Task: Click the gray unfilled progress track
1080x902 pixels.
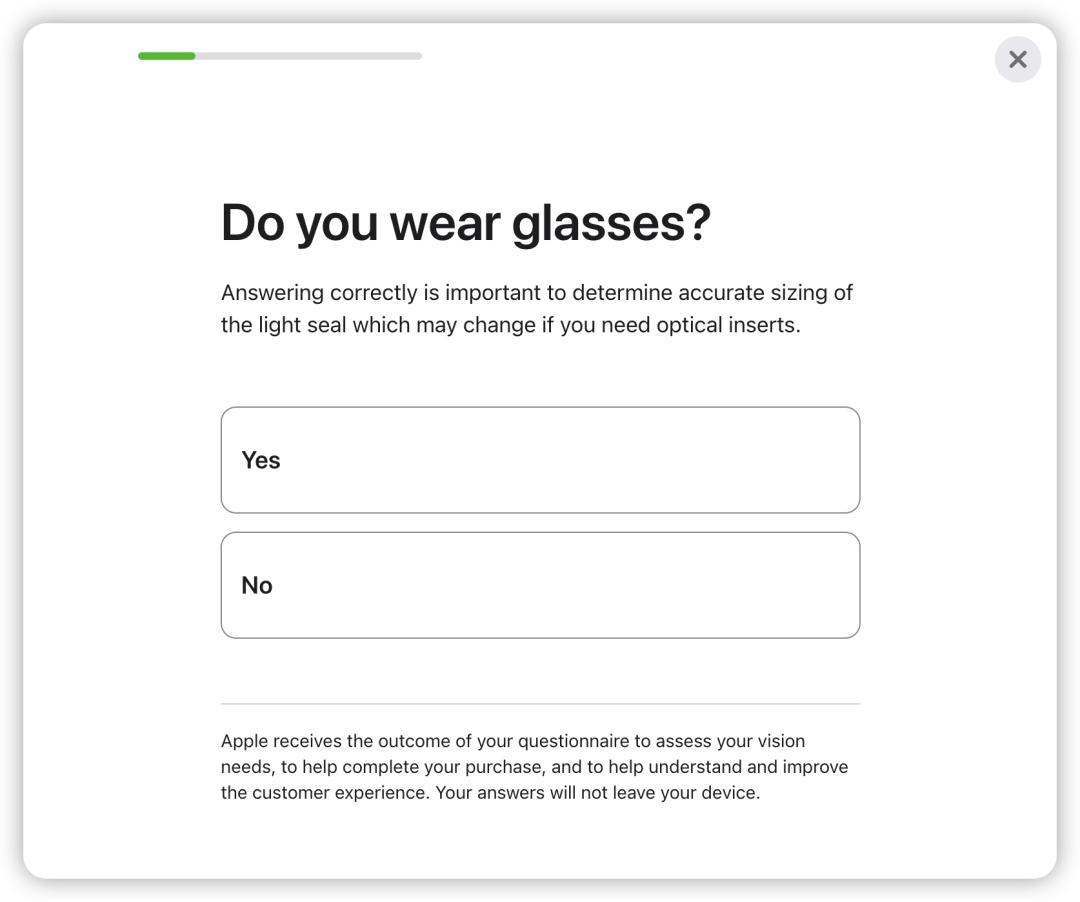Action: (x=308, y=56)
